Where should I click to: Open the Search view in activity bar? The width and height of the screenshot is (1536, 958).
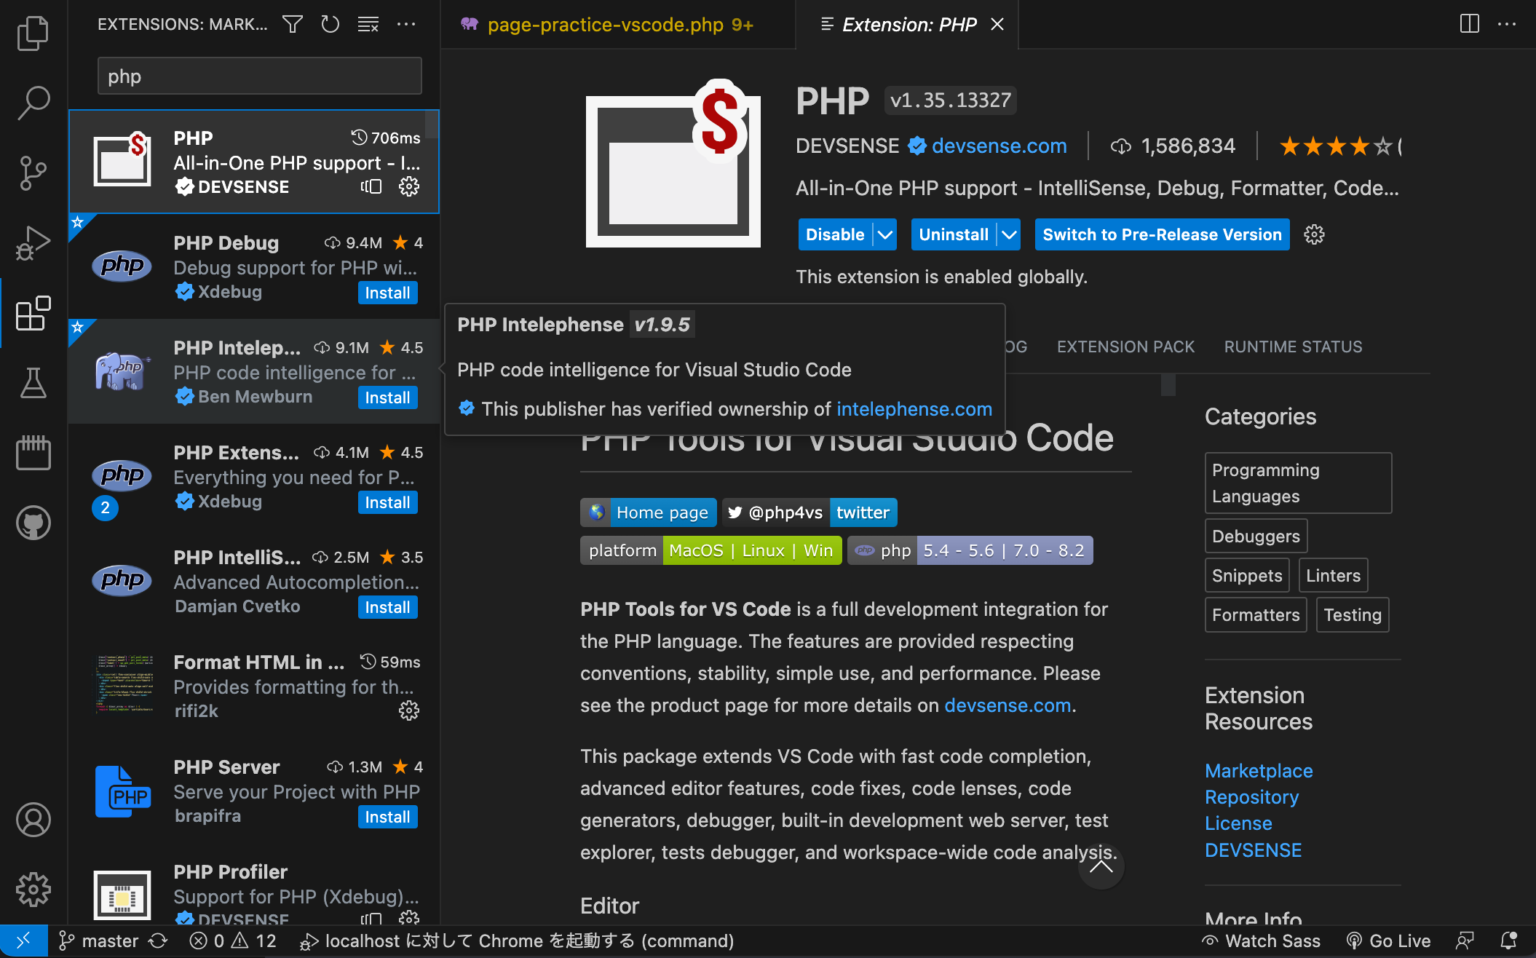[33, 102]
